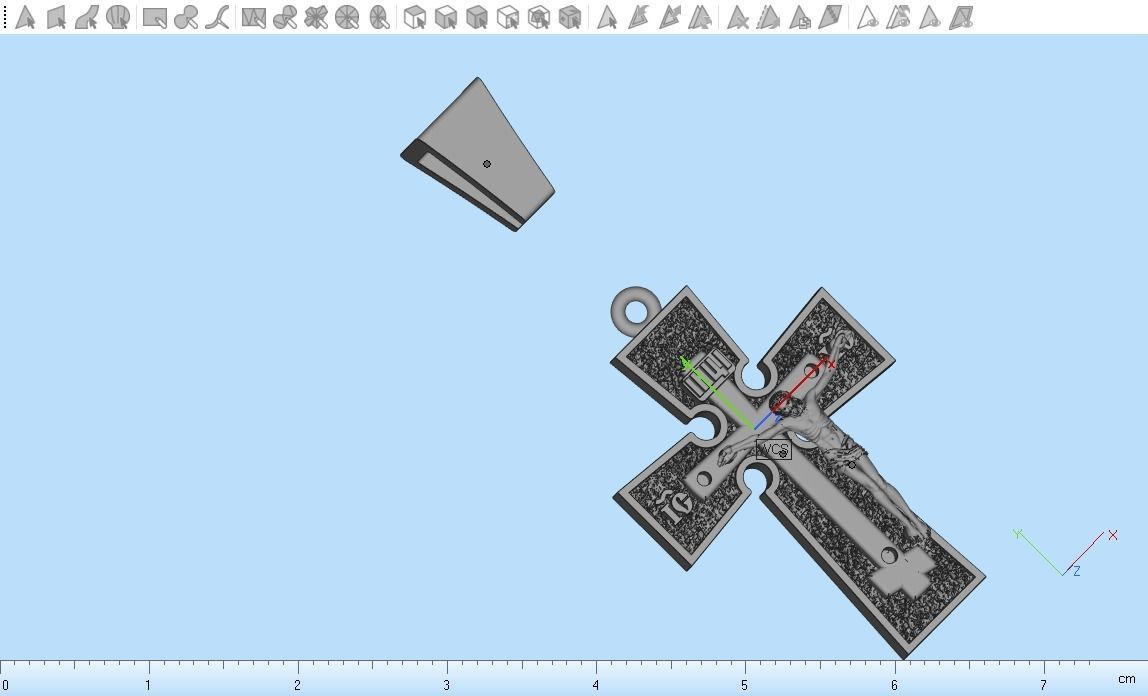Screen dimensions: 1148x696
Task: Click the first triangle-with-eye visibility icon
Action: click(867, 17)
